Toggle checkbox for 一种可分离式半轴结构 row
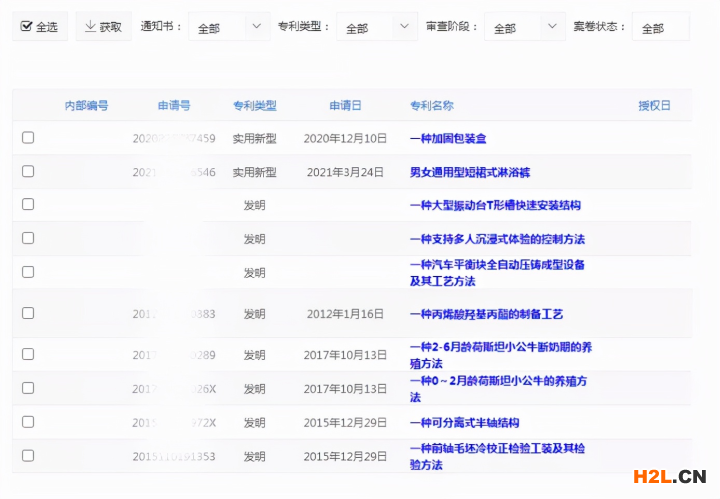This screenshot has width=720, height=499. click(28, 422)
